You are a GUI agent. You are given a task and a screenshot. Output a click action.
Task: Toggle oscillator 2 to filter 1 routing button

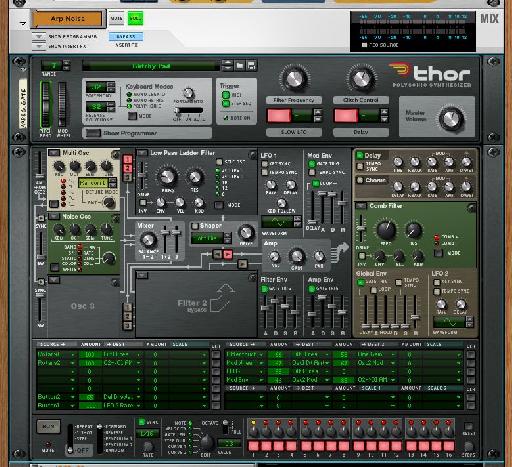pyautogui.click(x=128, y=168)
